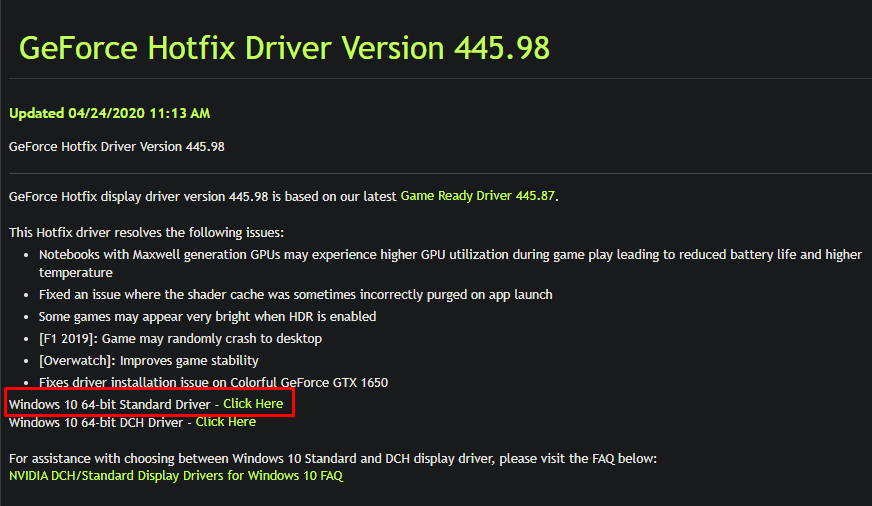
Task: Click Here for Windows 10 Standard Driver
Action: (253, 404)
